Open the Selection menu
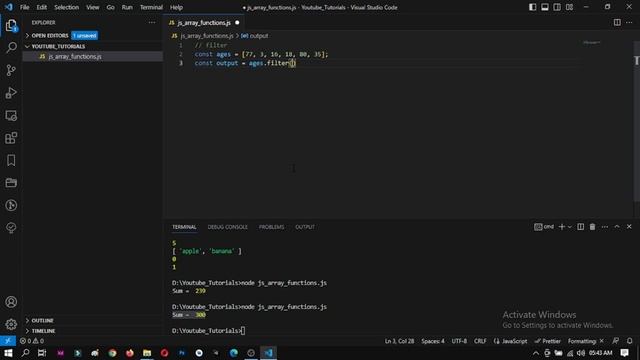 tap(67, 7)
